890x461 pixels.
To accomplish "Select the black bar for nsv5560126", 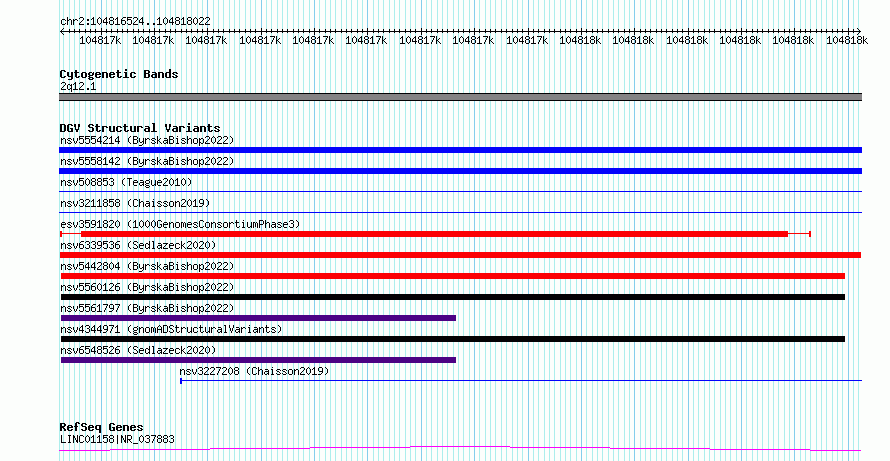I will click(453, 297).
